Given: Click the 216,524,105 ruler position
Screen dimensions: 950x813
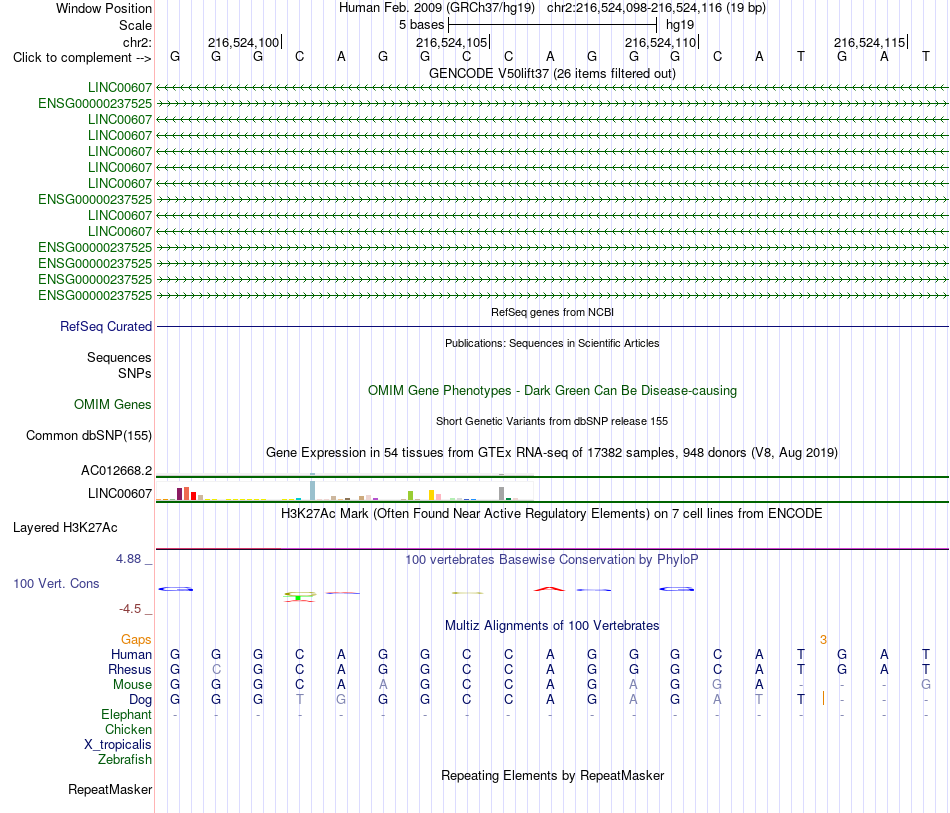Looking at the screenshot, I should click(451, 42).
